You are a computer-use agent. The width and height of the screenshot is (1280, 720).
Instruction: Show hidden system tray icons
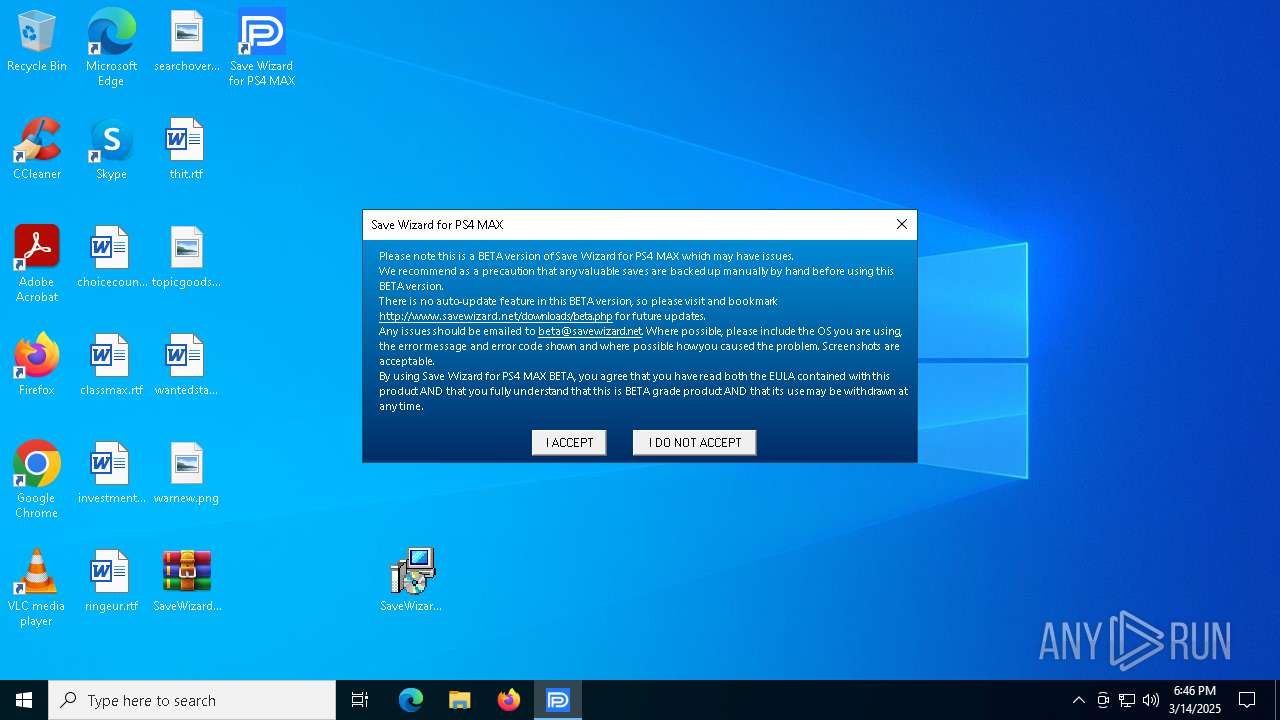click(1078, 700)
